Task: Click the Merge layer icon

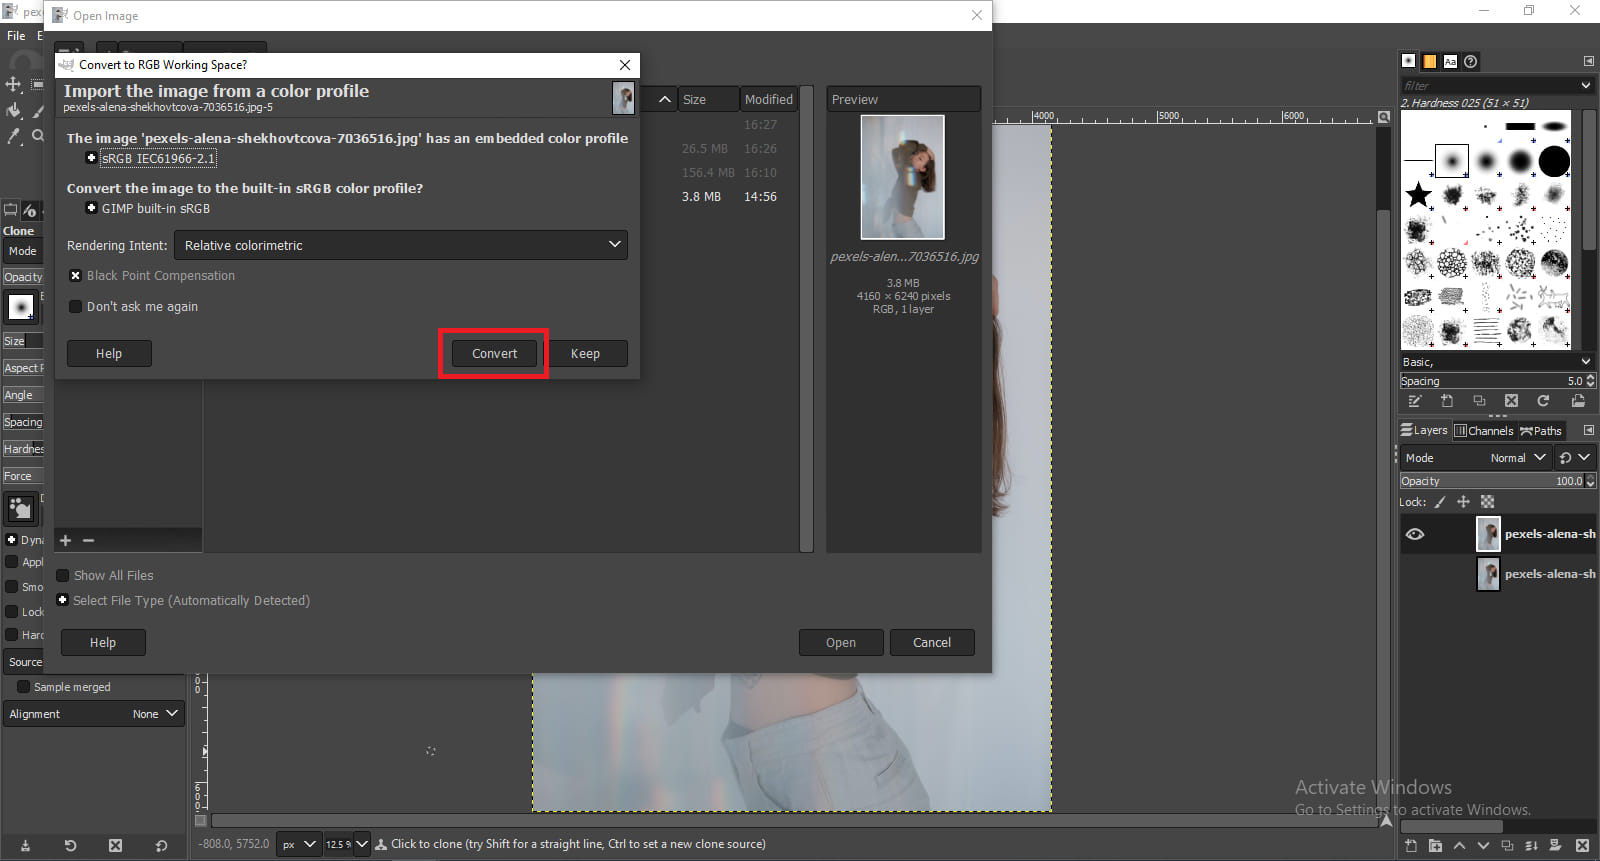Action: click(1531, 846)
